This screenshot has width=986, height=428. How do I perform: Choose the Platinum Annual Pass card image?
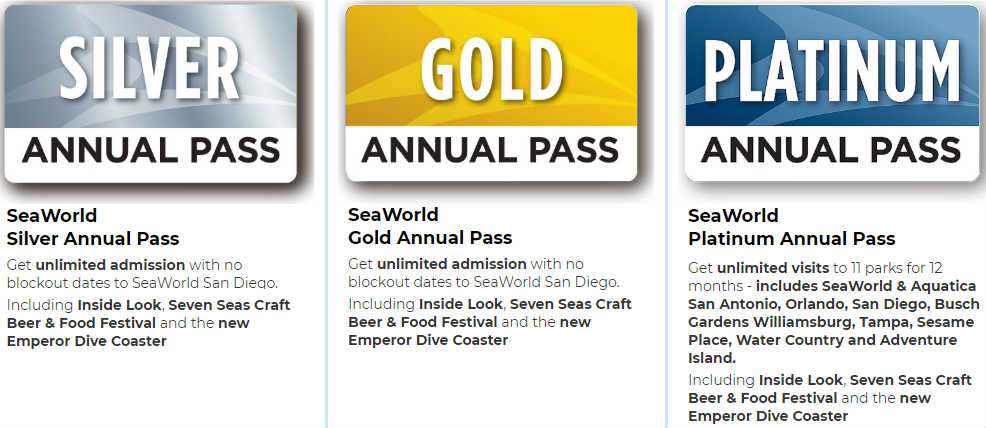832,93
